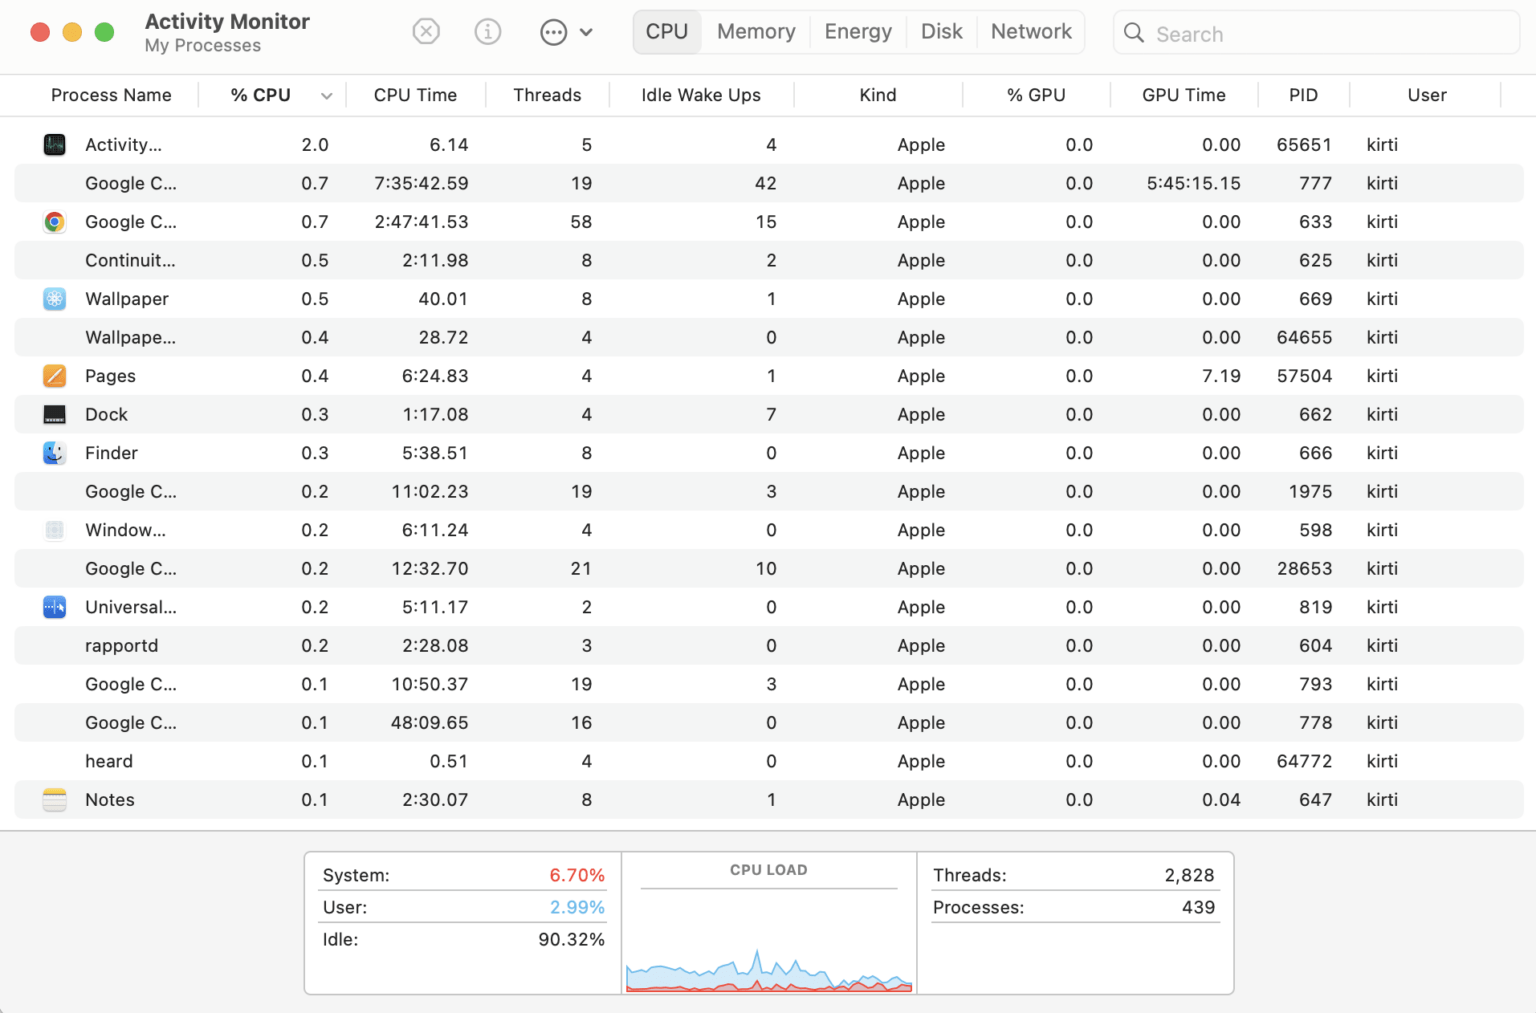Open the Disk tab
The image size is (1536, 1013).
tap(942, 32)
